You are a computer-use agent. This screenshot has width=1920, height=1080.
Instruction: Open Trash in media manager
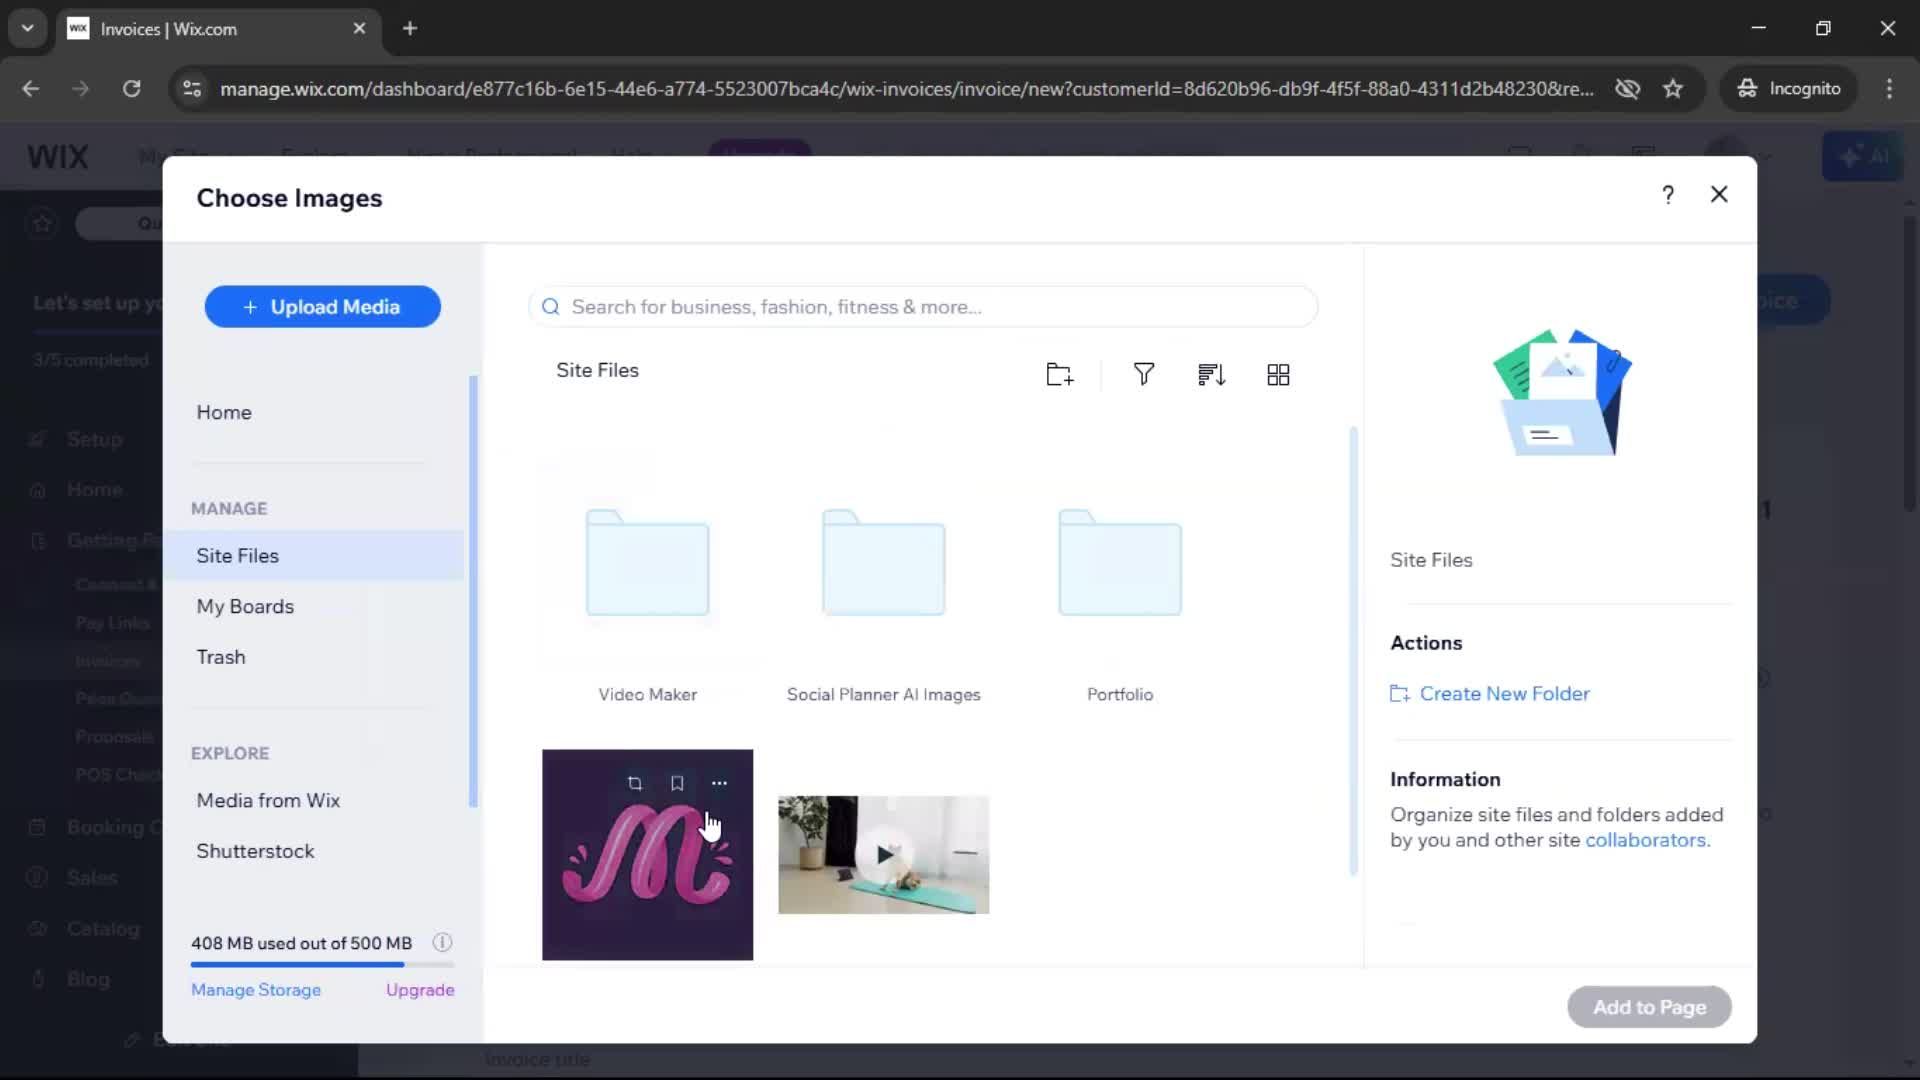pyautogui.click(x=221, y=657)
